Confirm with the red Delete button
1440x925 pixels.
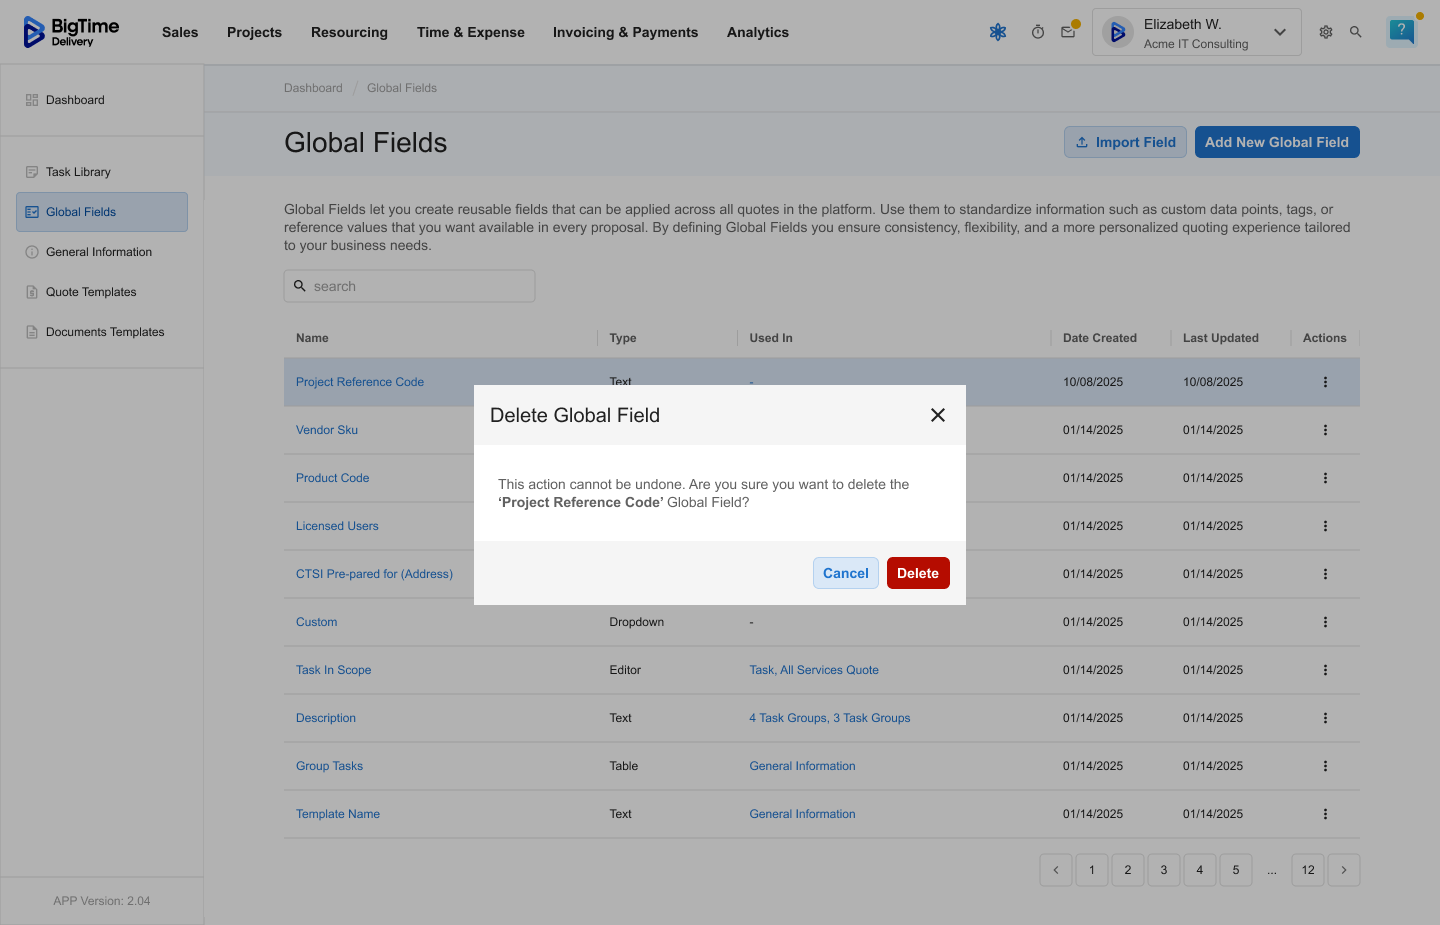(917, 573)
